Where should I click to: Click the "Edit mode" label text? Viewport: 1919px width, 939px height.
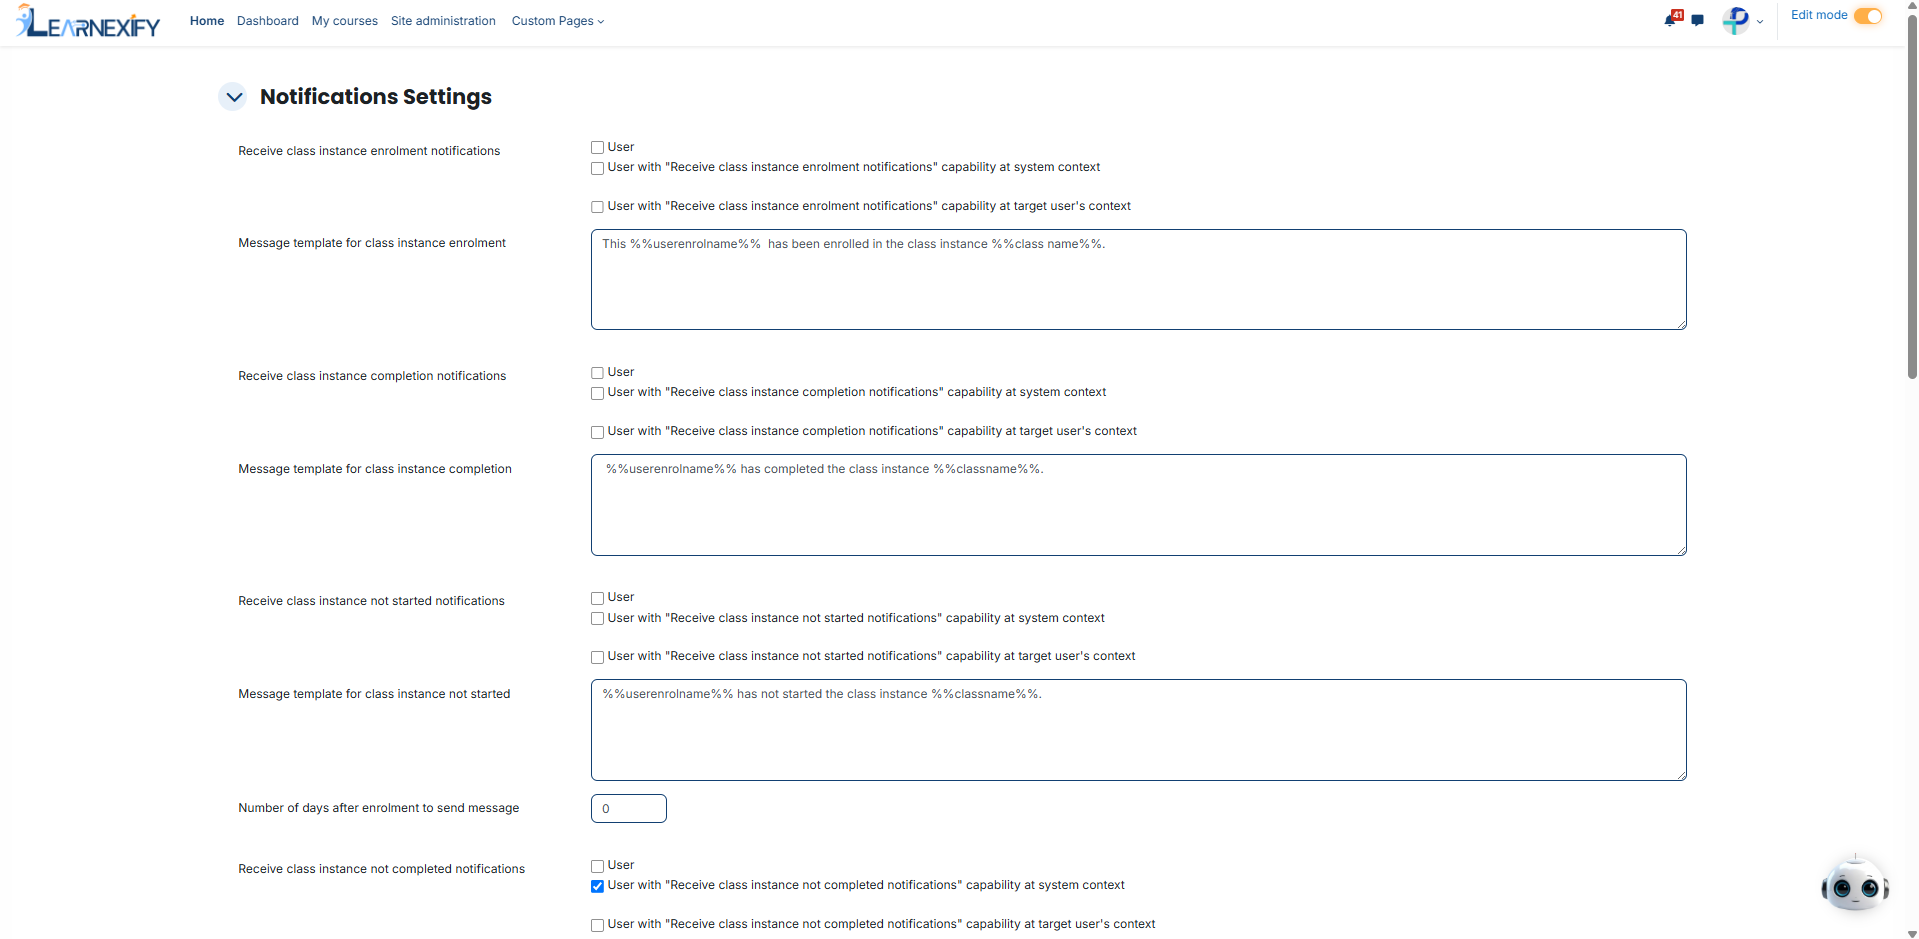(x=1819, y=15)
